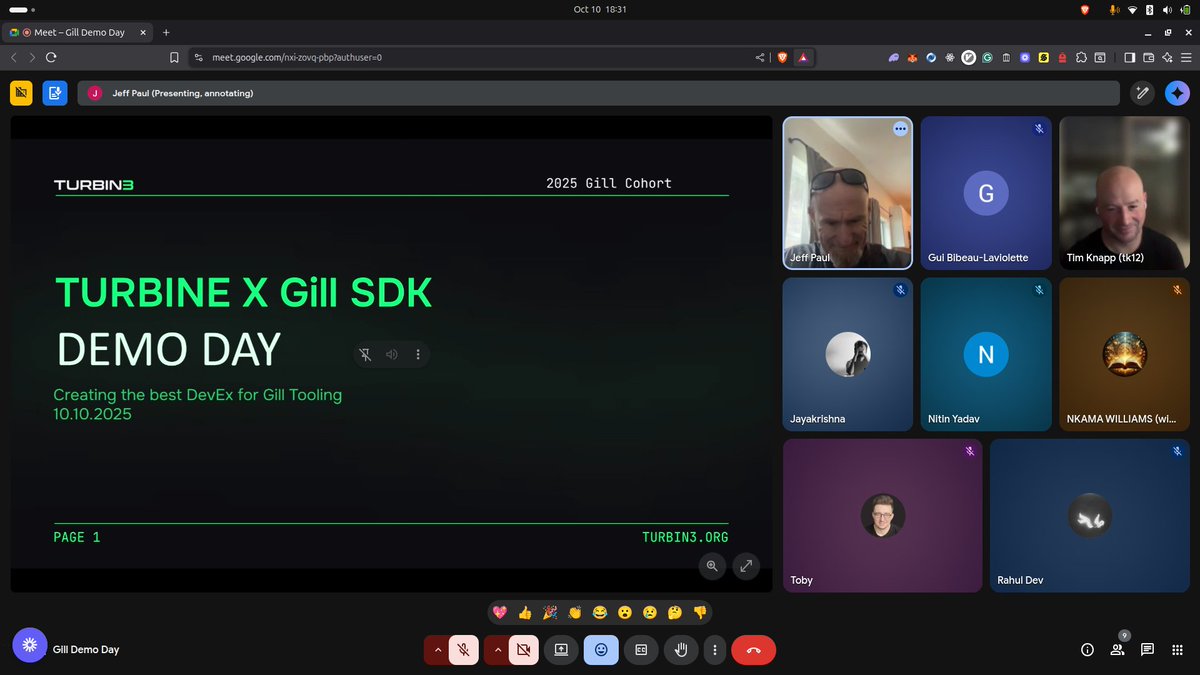This screenshot has height=675, width=1200.
Task: Select Gui Bibeau-Laviolette participant tile
Action: [x=986, y=193]
